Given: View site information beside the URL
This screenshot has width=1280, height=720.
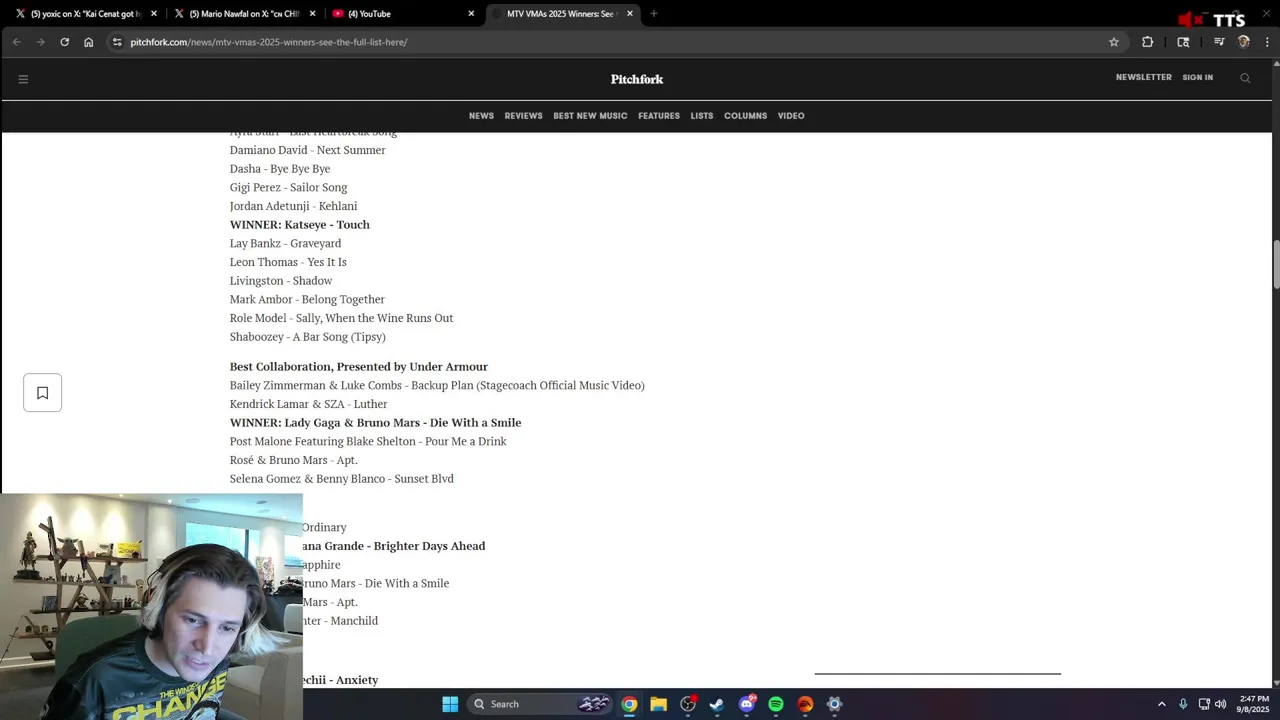Looking at the screenshot, I should pyautogui.click(x=117, y=42).
